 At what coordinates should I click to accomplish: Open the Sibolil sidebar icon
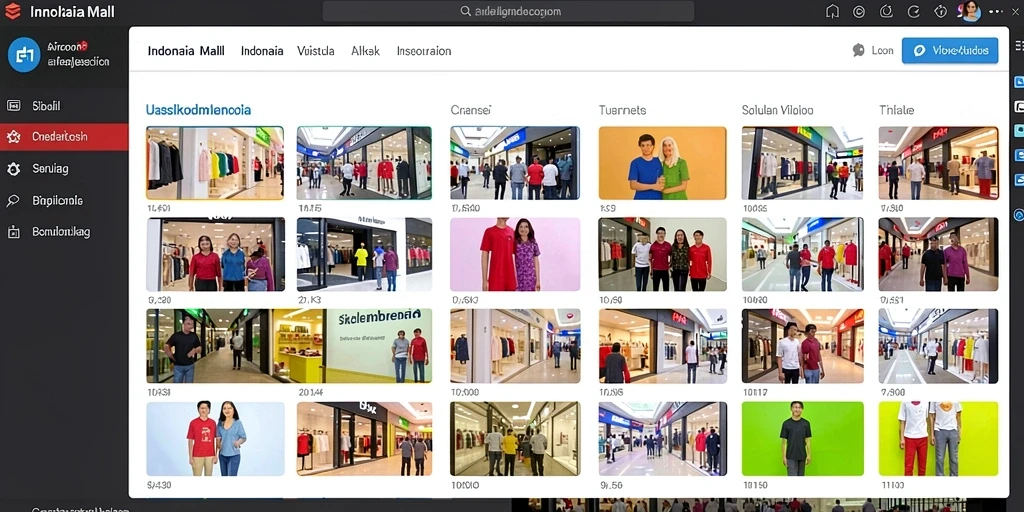pyautogui.click(x=13, y=106)
